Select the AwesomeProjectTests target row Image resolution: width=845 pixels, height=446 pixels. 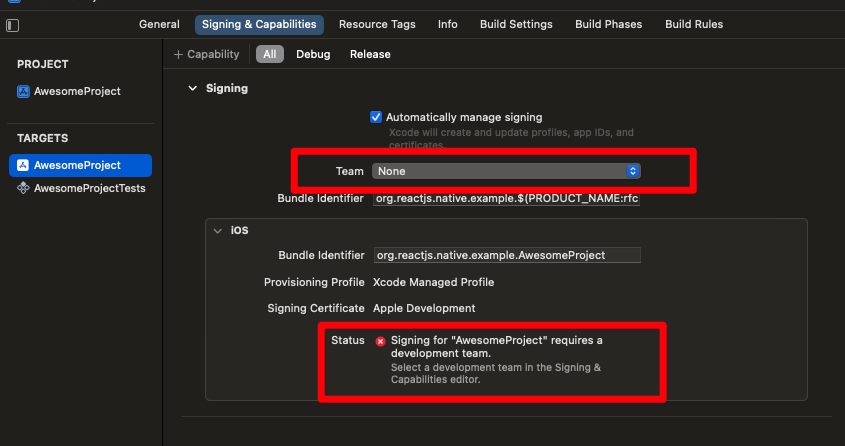pos(80,188)
